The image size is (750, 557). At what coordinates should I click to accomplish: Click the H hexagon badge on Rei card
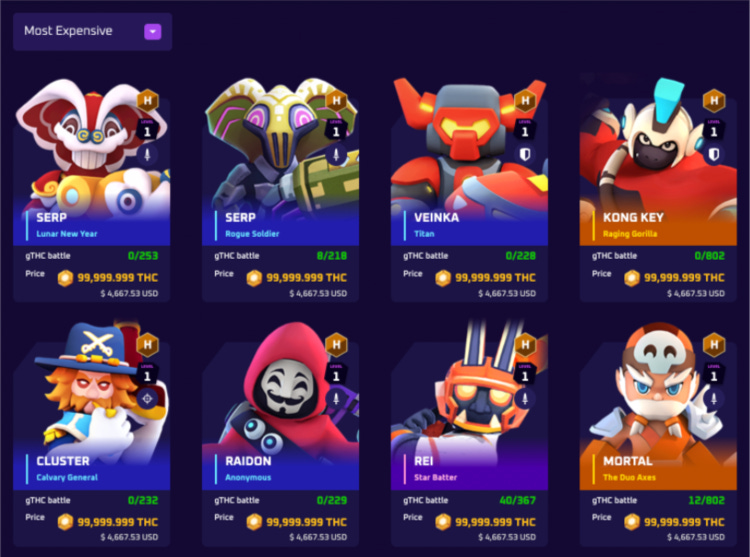[525, 344]
